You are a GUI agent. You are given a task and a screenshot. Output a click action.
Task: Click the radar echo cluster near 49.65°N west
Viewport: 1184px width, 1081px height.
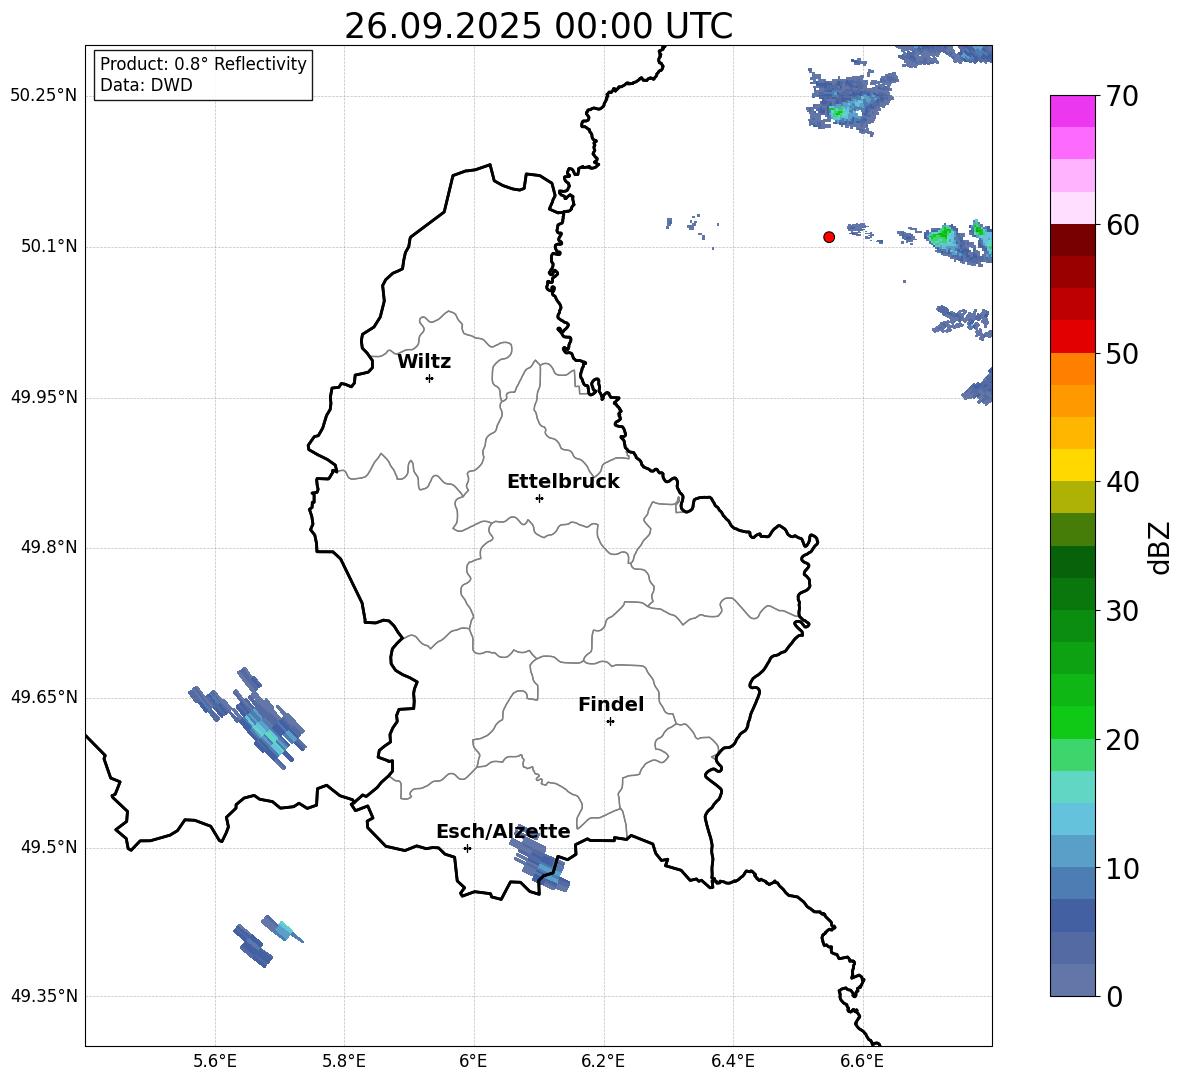(249, 717)
